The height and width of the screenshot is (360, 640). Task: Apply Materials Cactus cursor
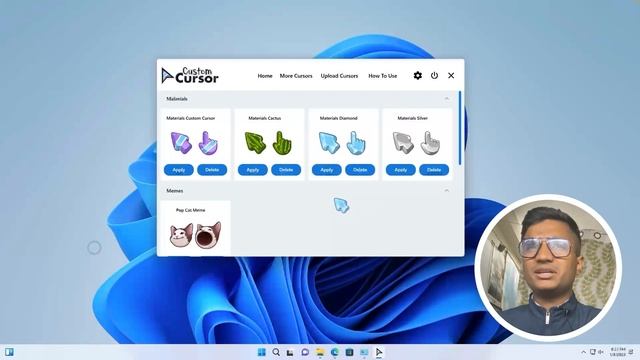pyautogui.click(x=253, y=170)
